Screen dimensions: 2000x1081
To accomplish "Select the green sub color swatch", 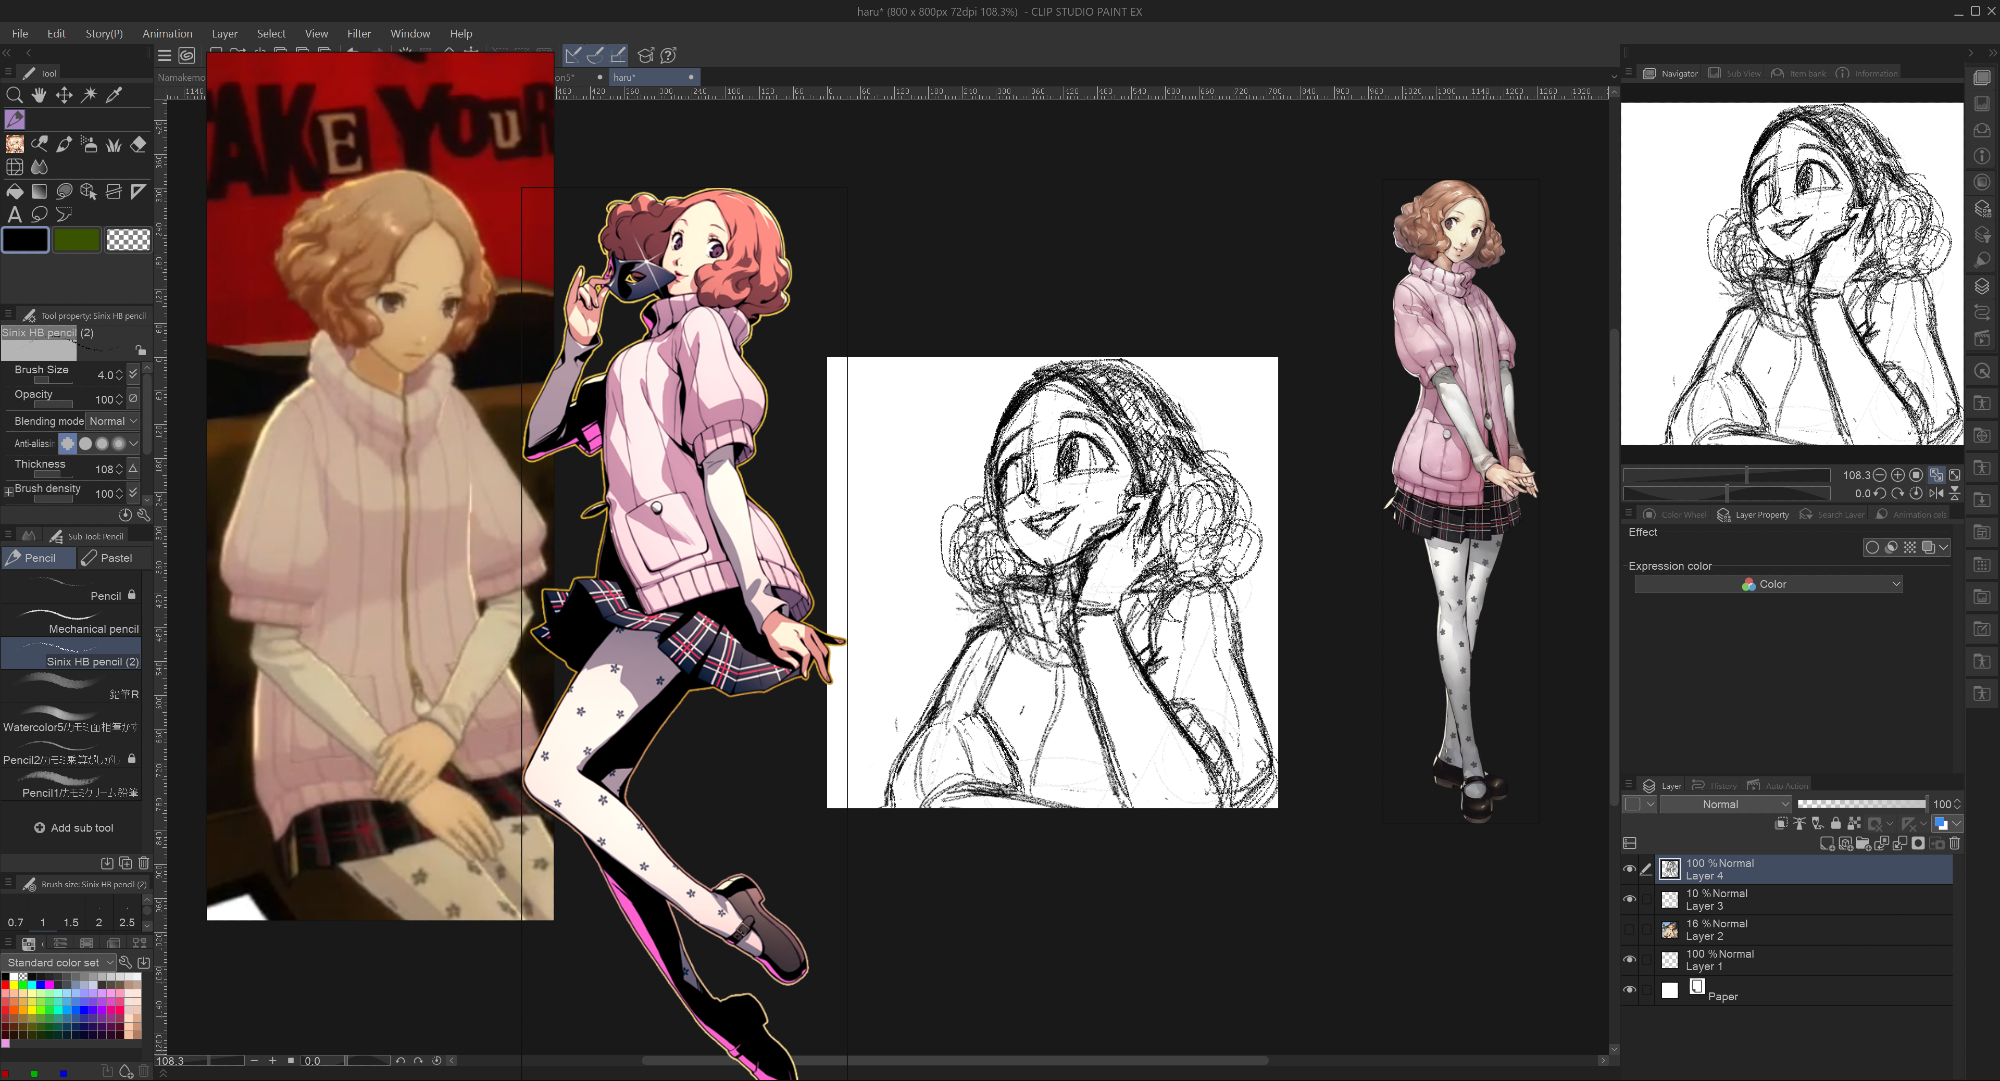I will tap(77, 240).
